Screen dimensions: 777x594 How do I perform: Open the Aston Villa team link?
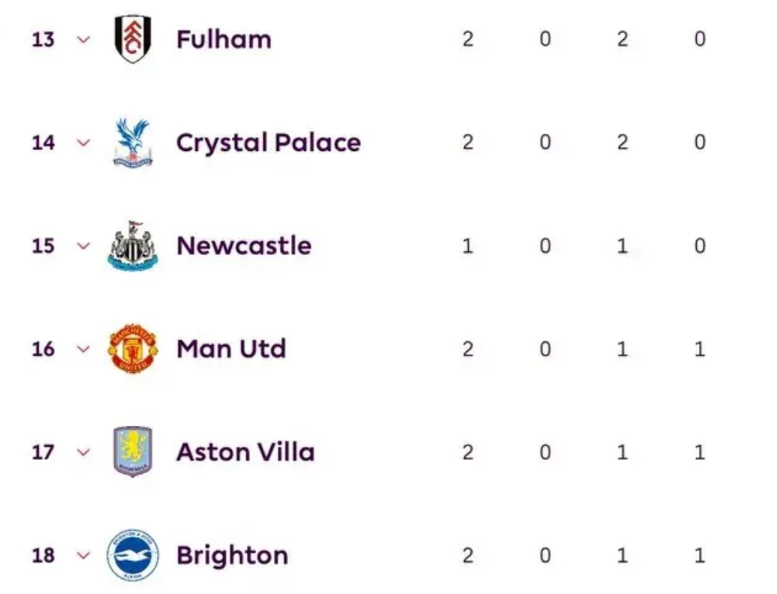tap(245, 452)
